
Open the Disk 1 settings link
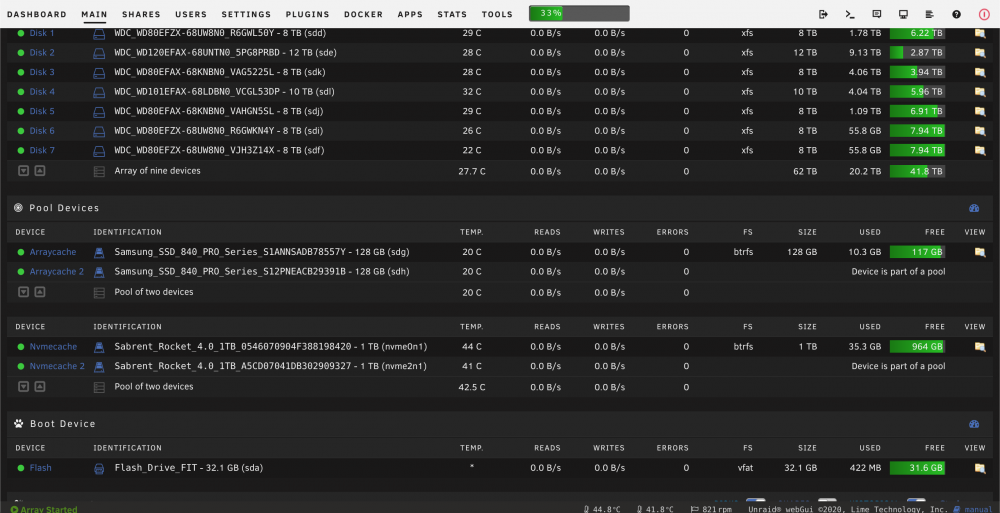tap(42, 33)
